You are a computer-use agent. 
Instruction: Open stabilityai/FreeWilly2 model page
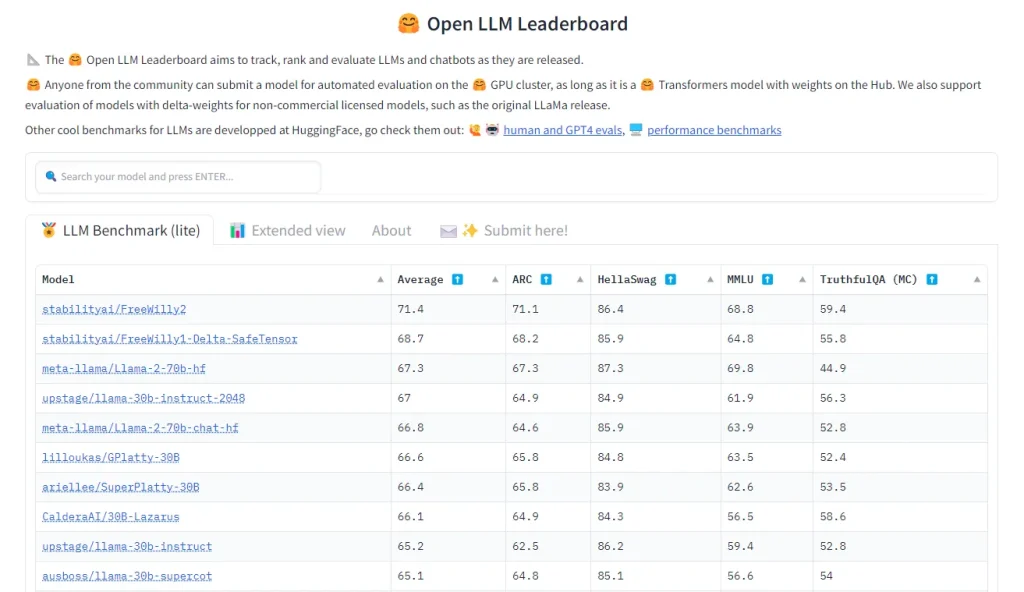click(x=114, y=310)
